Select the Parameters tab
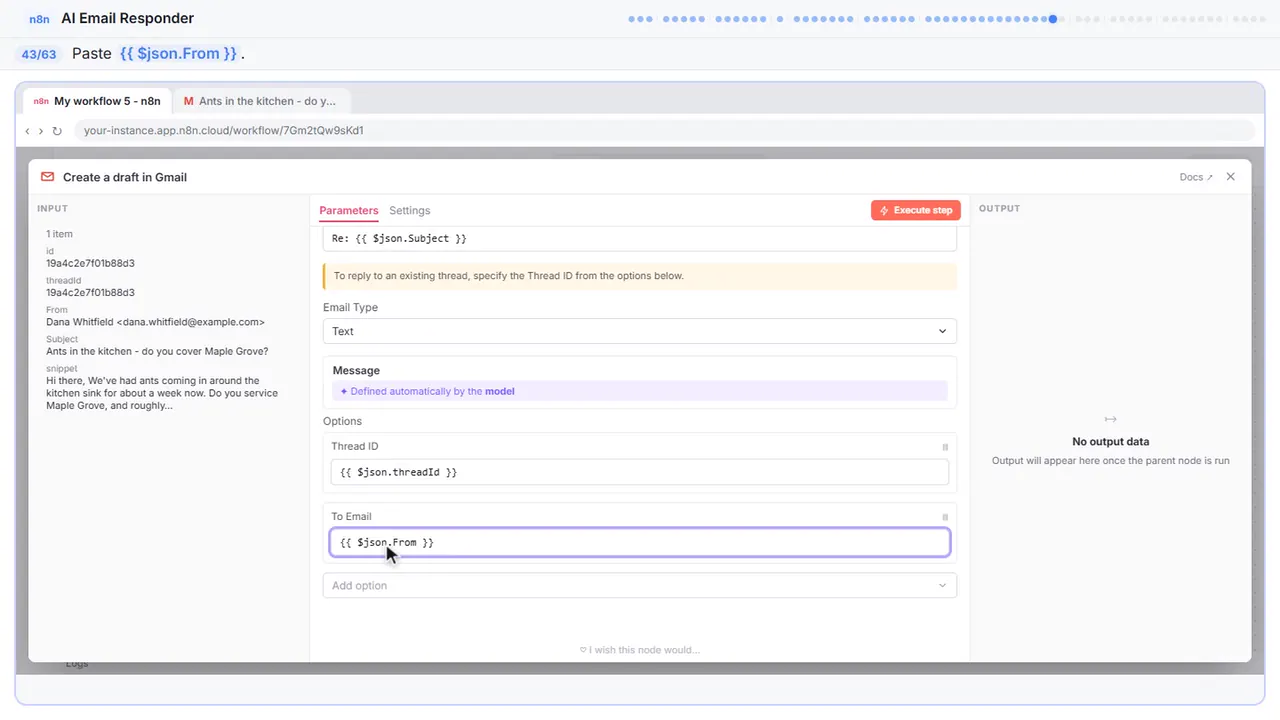The image size is (1280, 720). [x=349, y=211]
